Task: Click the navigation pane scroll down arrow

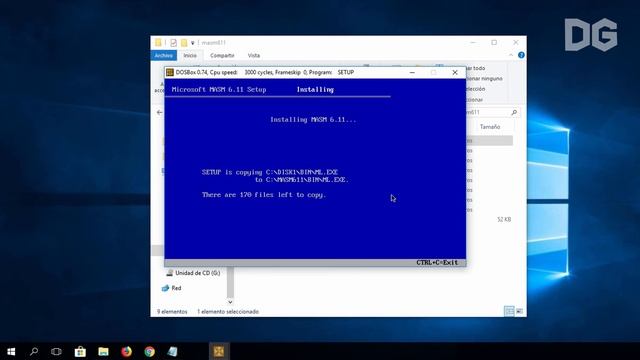Action: [x=230, y=302]
